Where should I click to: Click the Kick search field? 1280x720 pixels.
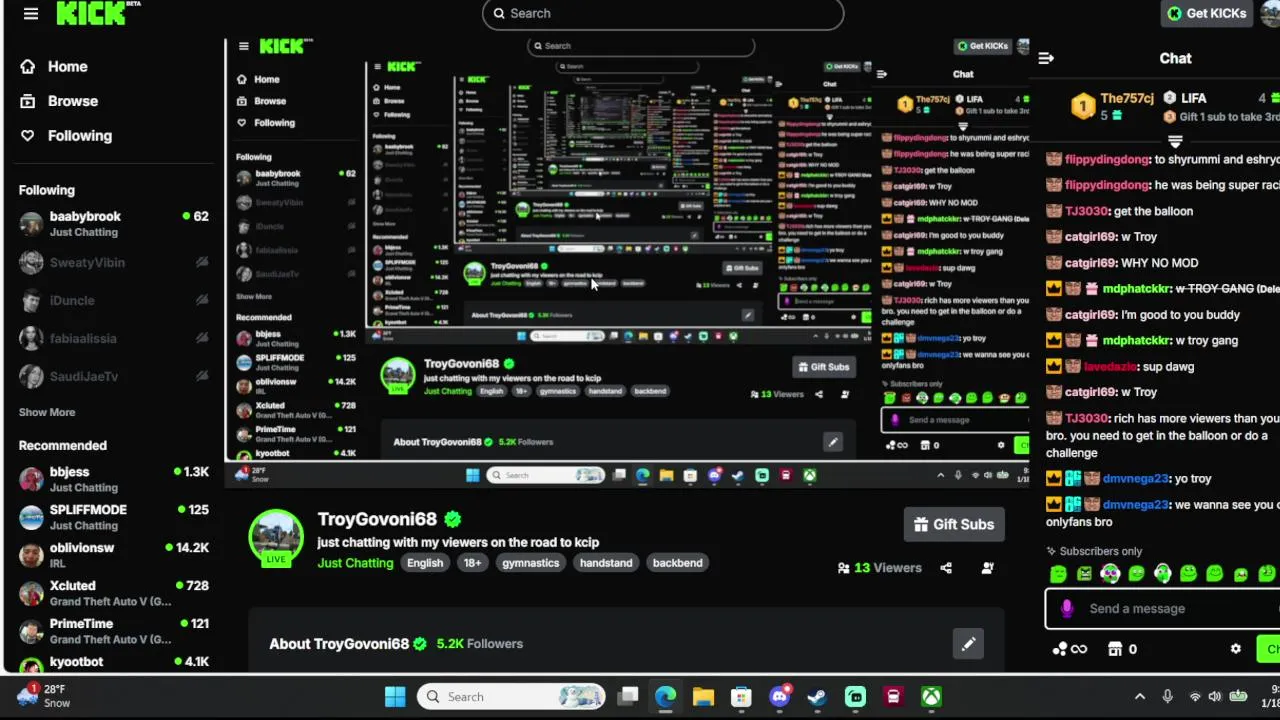pyautogui.click(x=663, y=13)
